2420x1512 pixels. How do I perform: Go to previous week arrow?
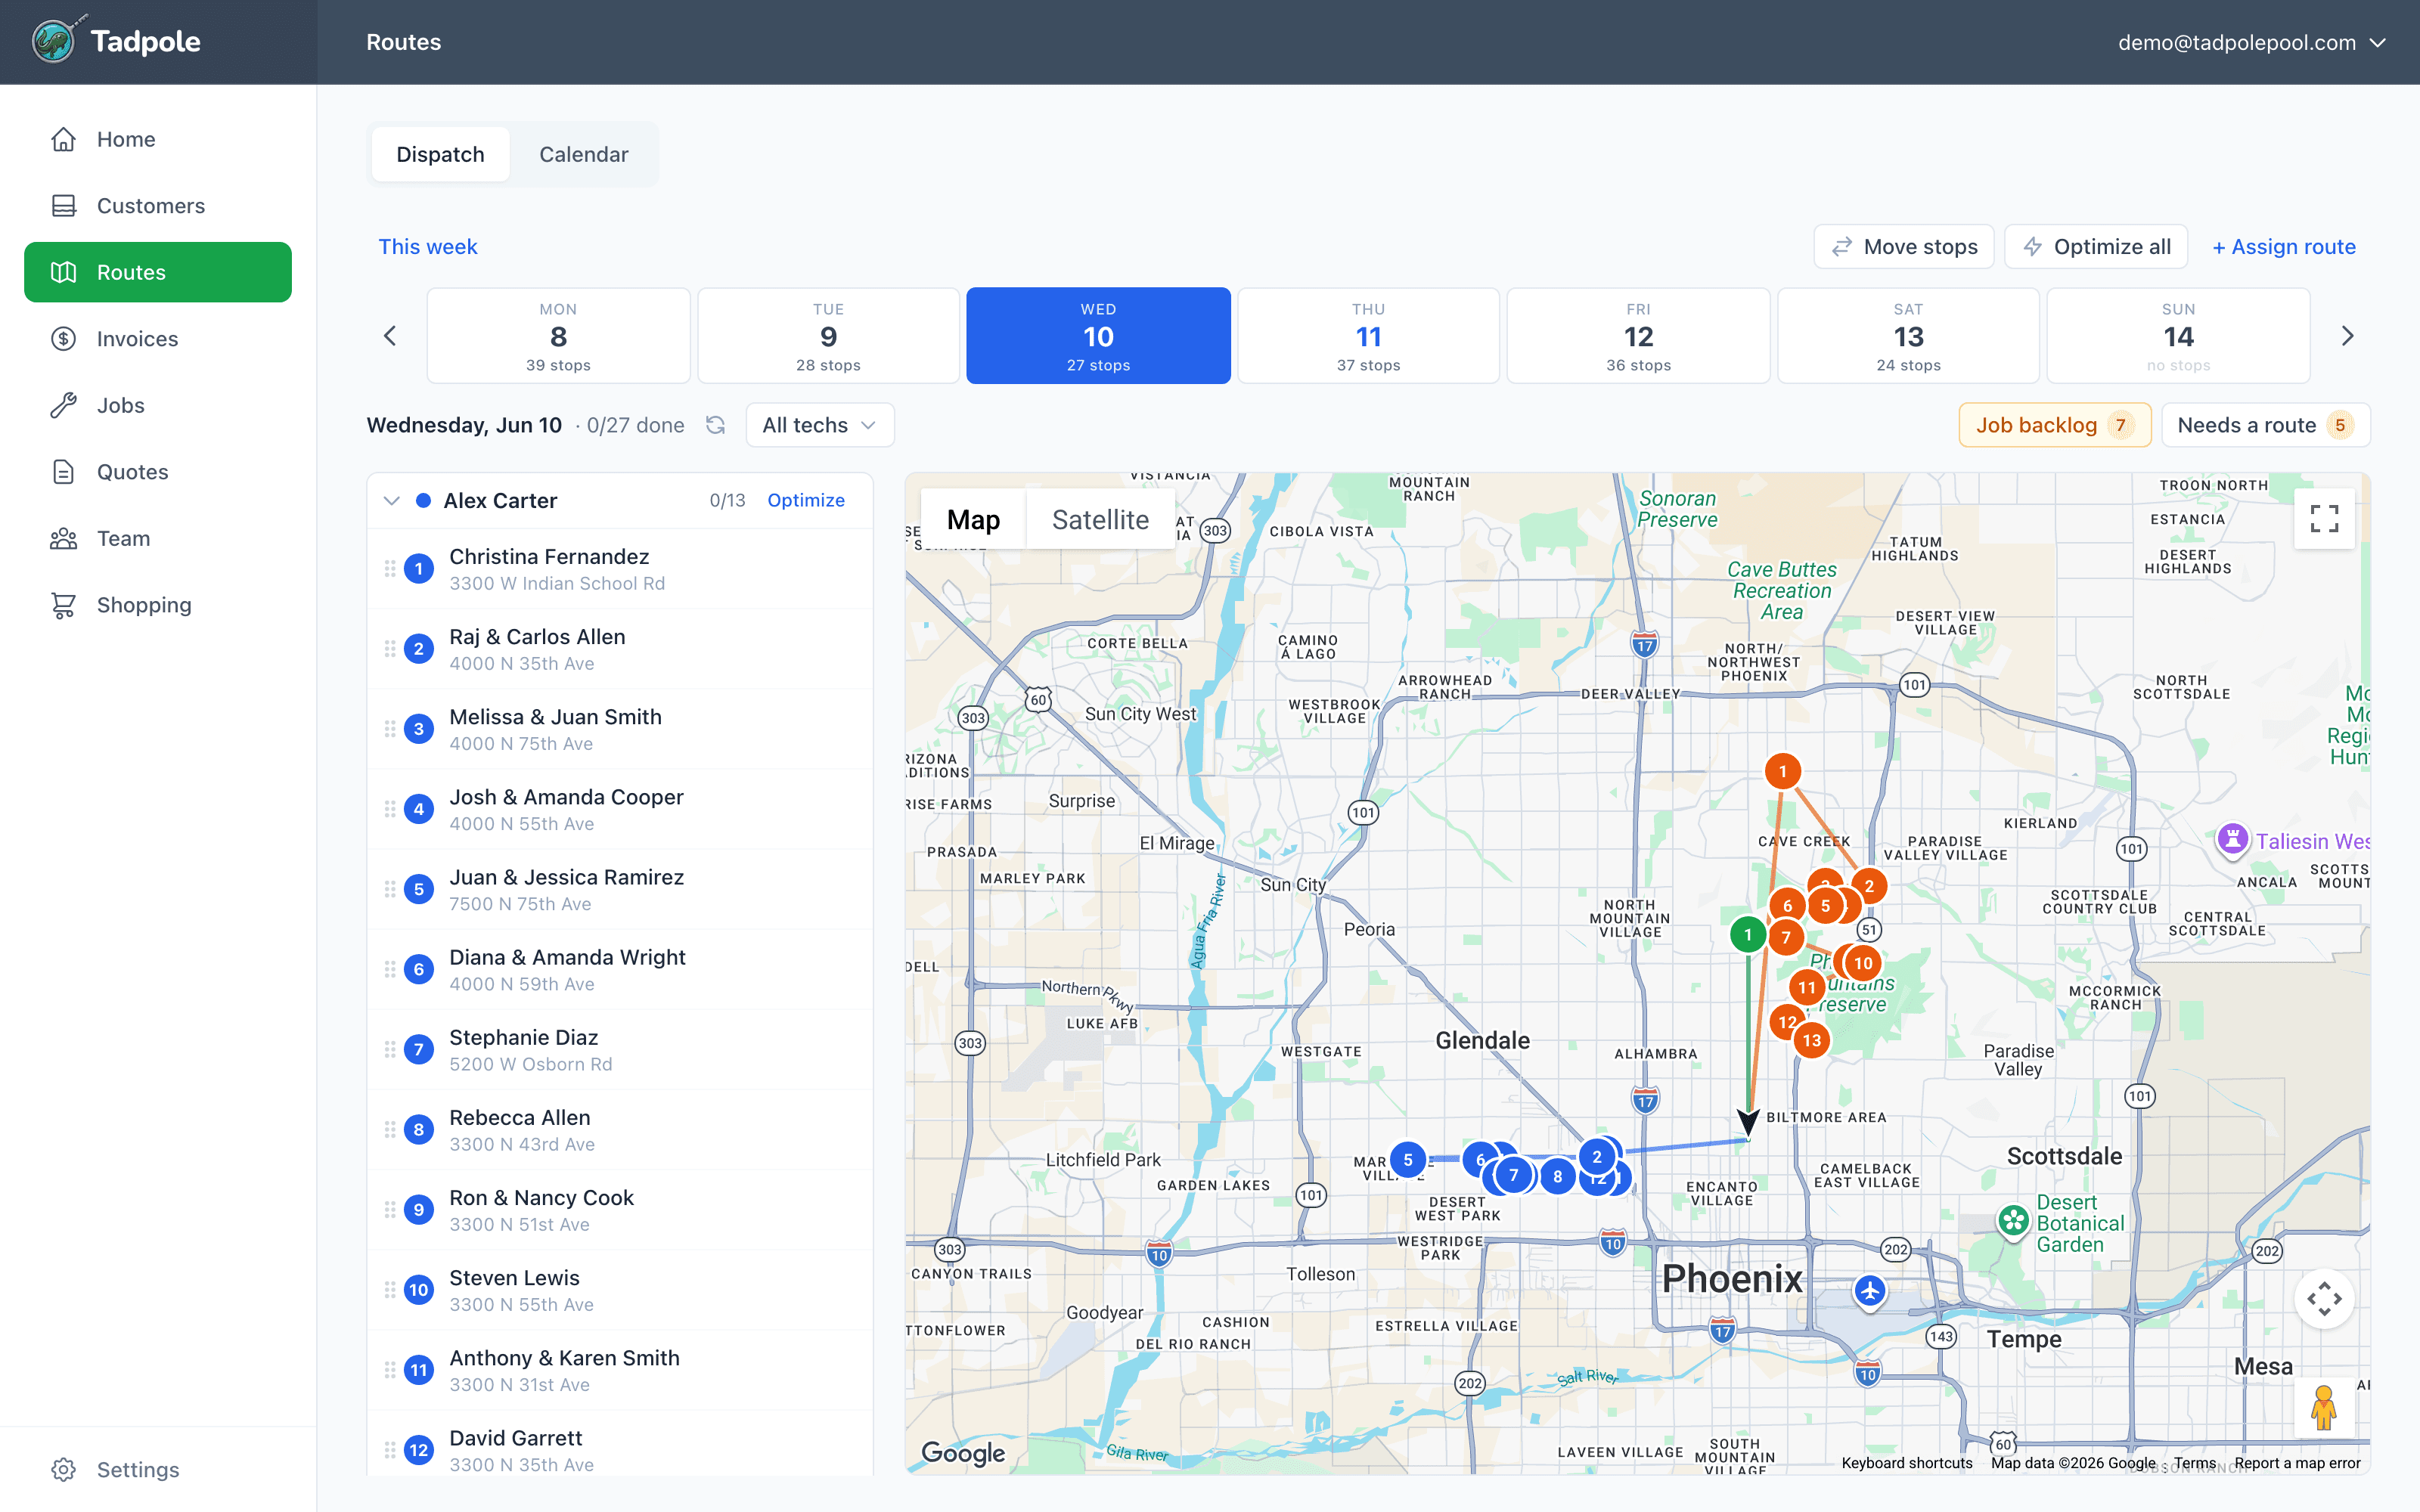[390, 336]
